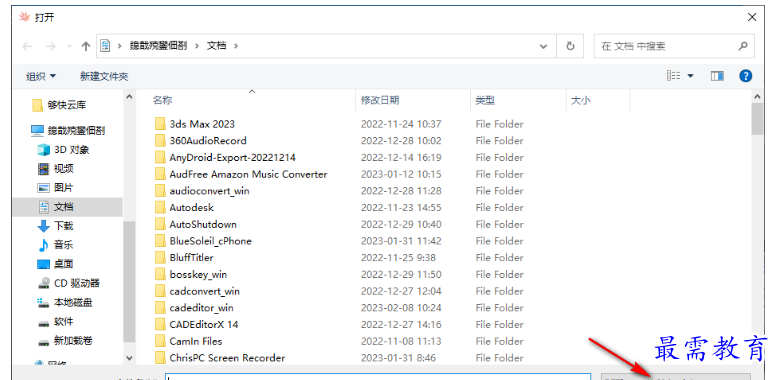Select the CADEditorX 14 folder
The image size is (776, 380).
pos(203,325)
